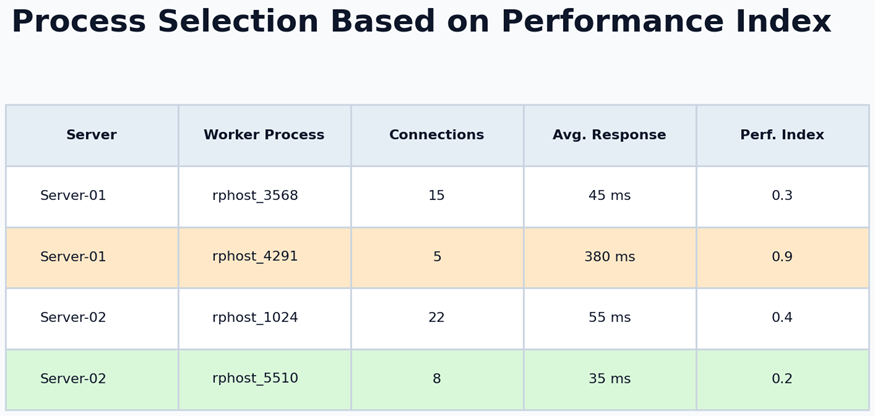This screenshot has width=875, height=416.
Task: Click the Perf. Index column header
Action: [782, 135]
